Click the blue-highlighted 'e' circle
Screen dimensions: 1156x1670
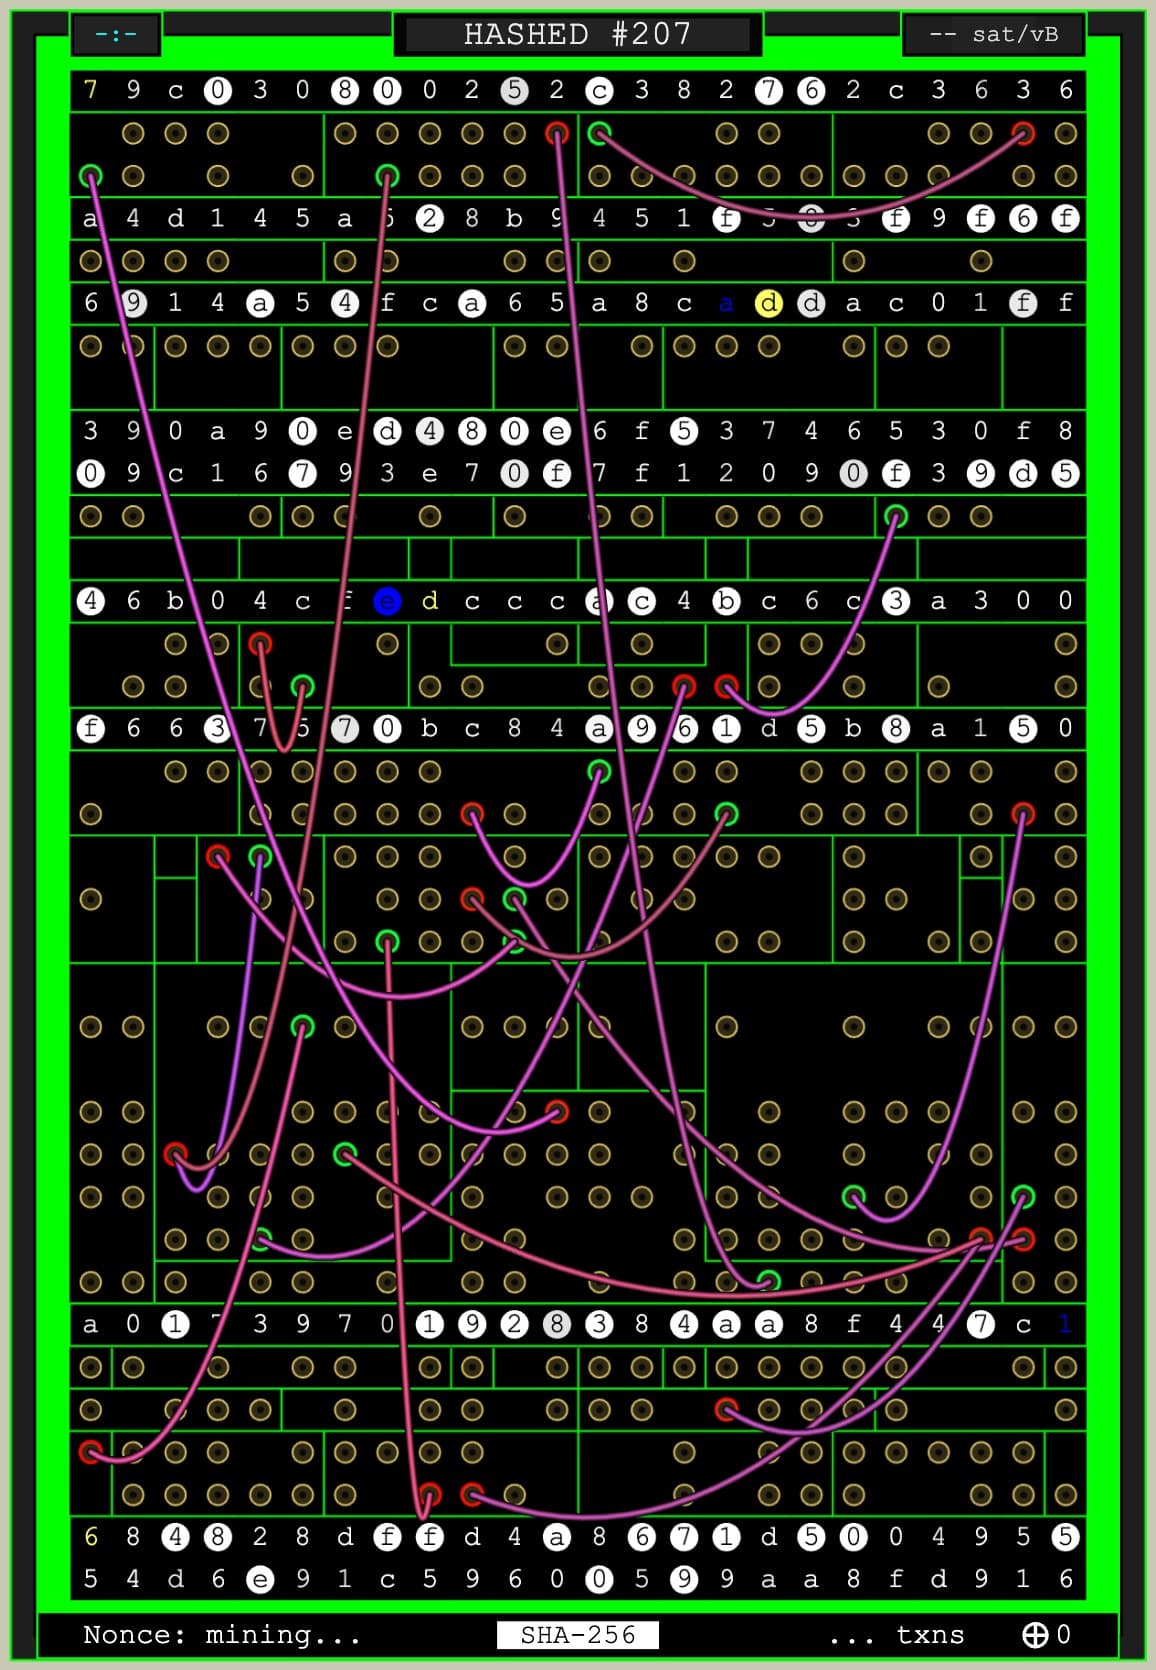click(387, 601)
